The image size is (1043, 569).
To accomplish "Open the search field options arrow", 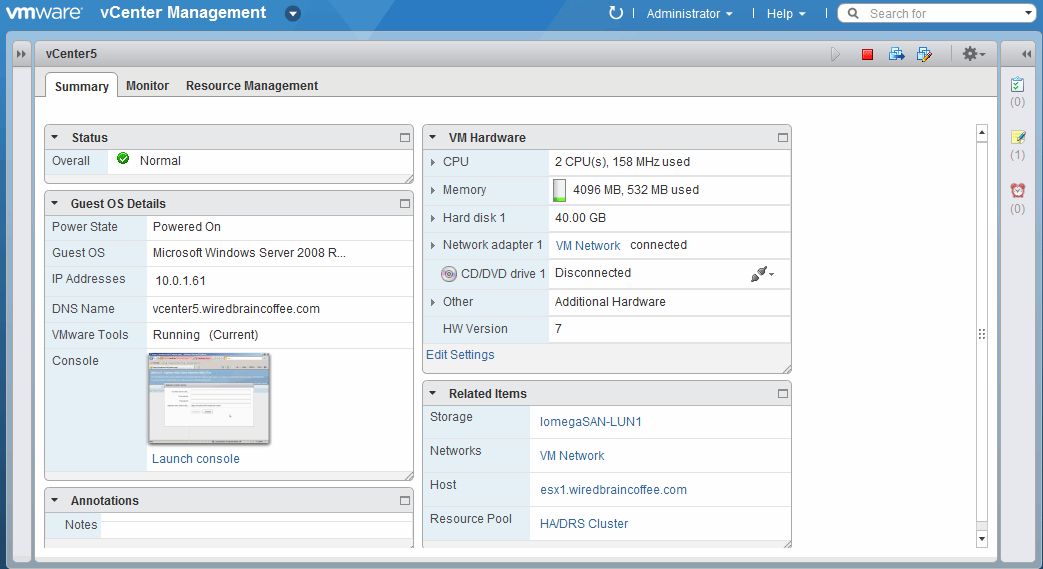I will coord(1029,13).
